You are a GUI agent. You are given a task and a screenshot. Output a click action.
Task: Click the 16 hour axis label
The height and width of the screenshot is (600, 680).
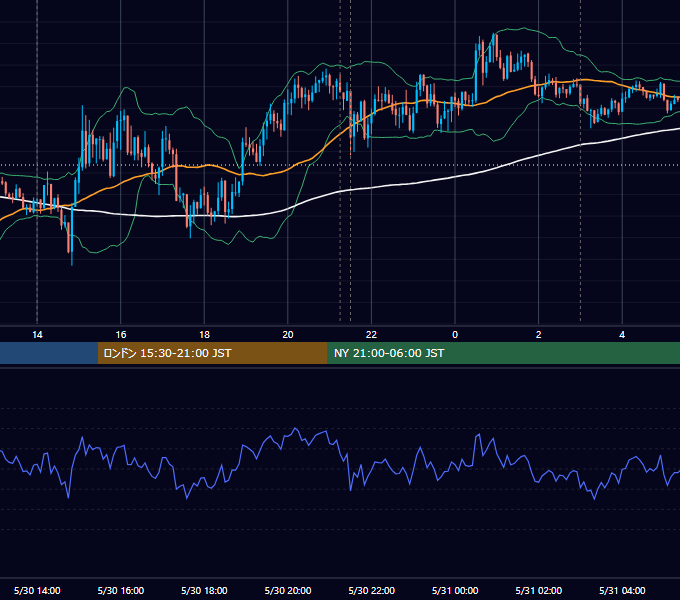coord(121,335)
